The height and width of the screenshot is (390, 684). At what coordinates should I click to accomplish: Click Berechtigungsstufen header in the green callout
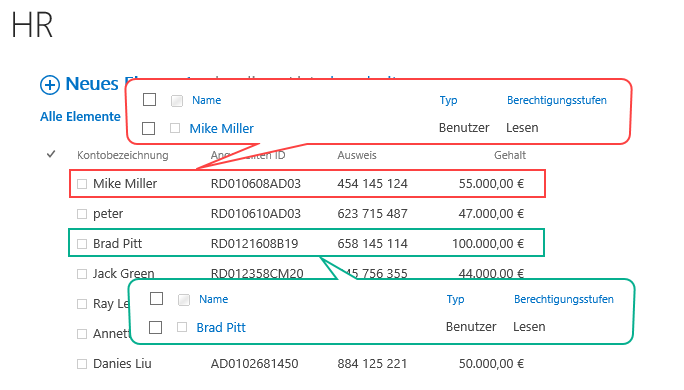click(564, 299)
